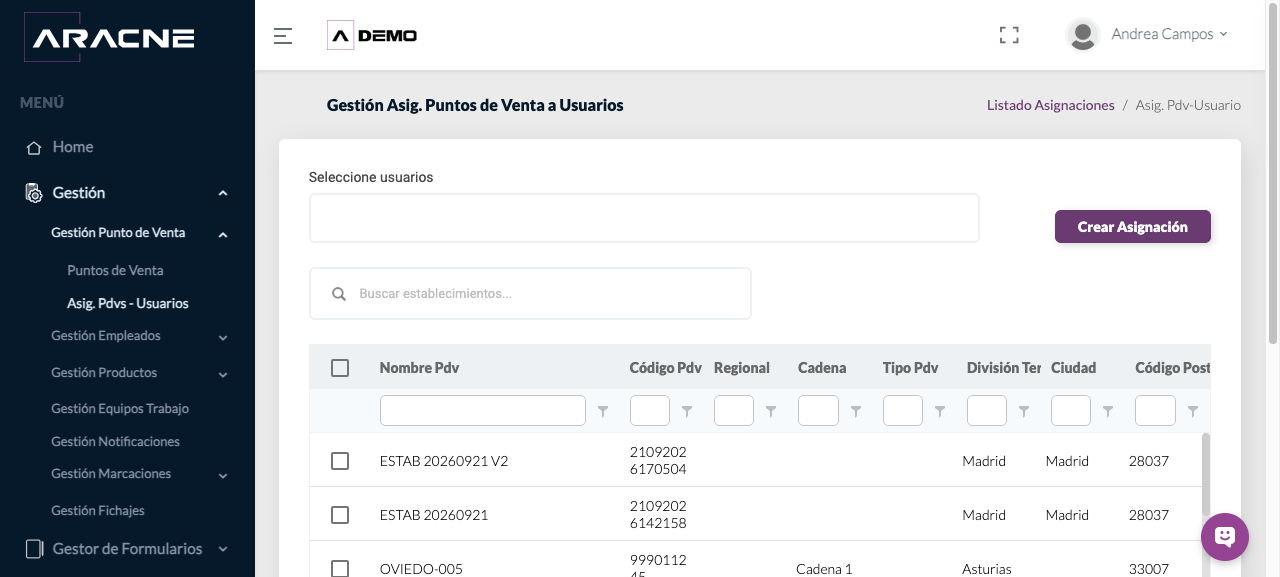Click the hamburger menu toggle icon

[283, 36]
